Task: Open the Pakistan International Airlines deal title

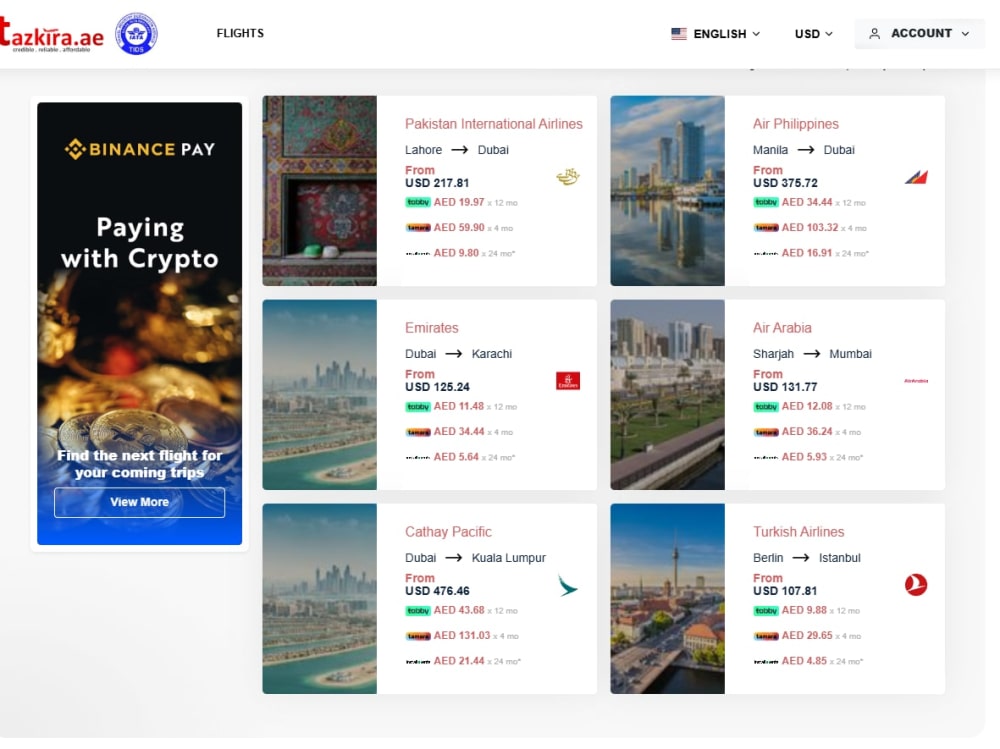Action: [x=494, y=124]
